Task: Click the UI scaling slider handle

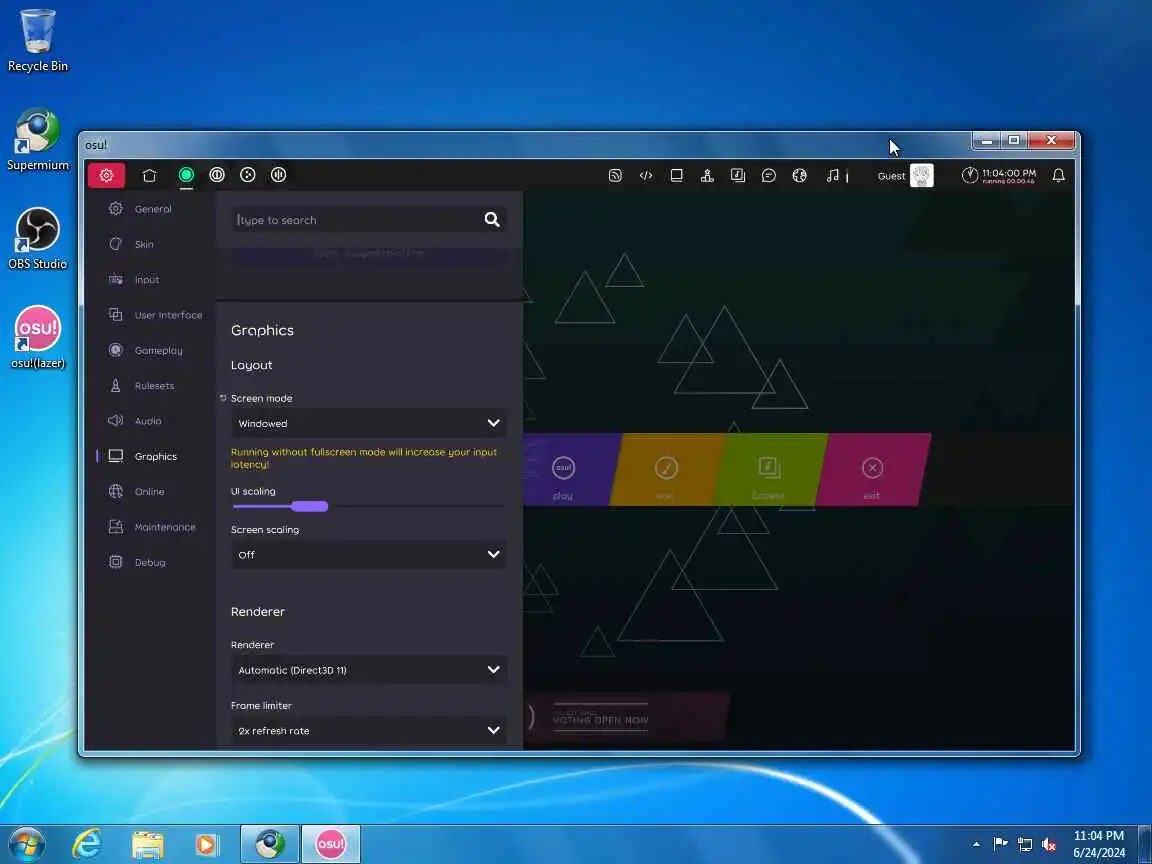Action: [309, 506]
